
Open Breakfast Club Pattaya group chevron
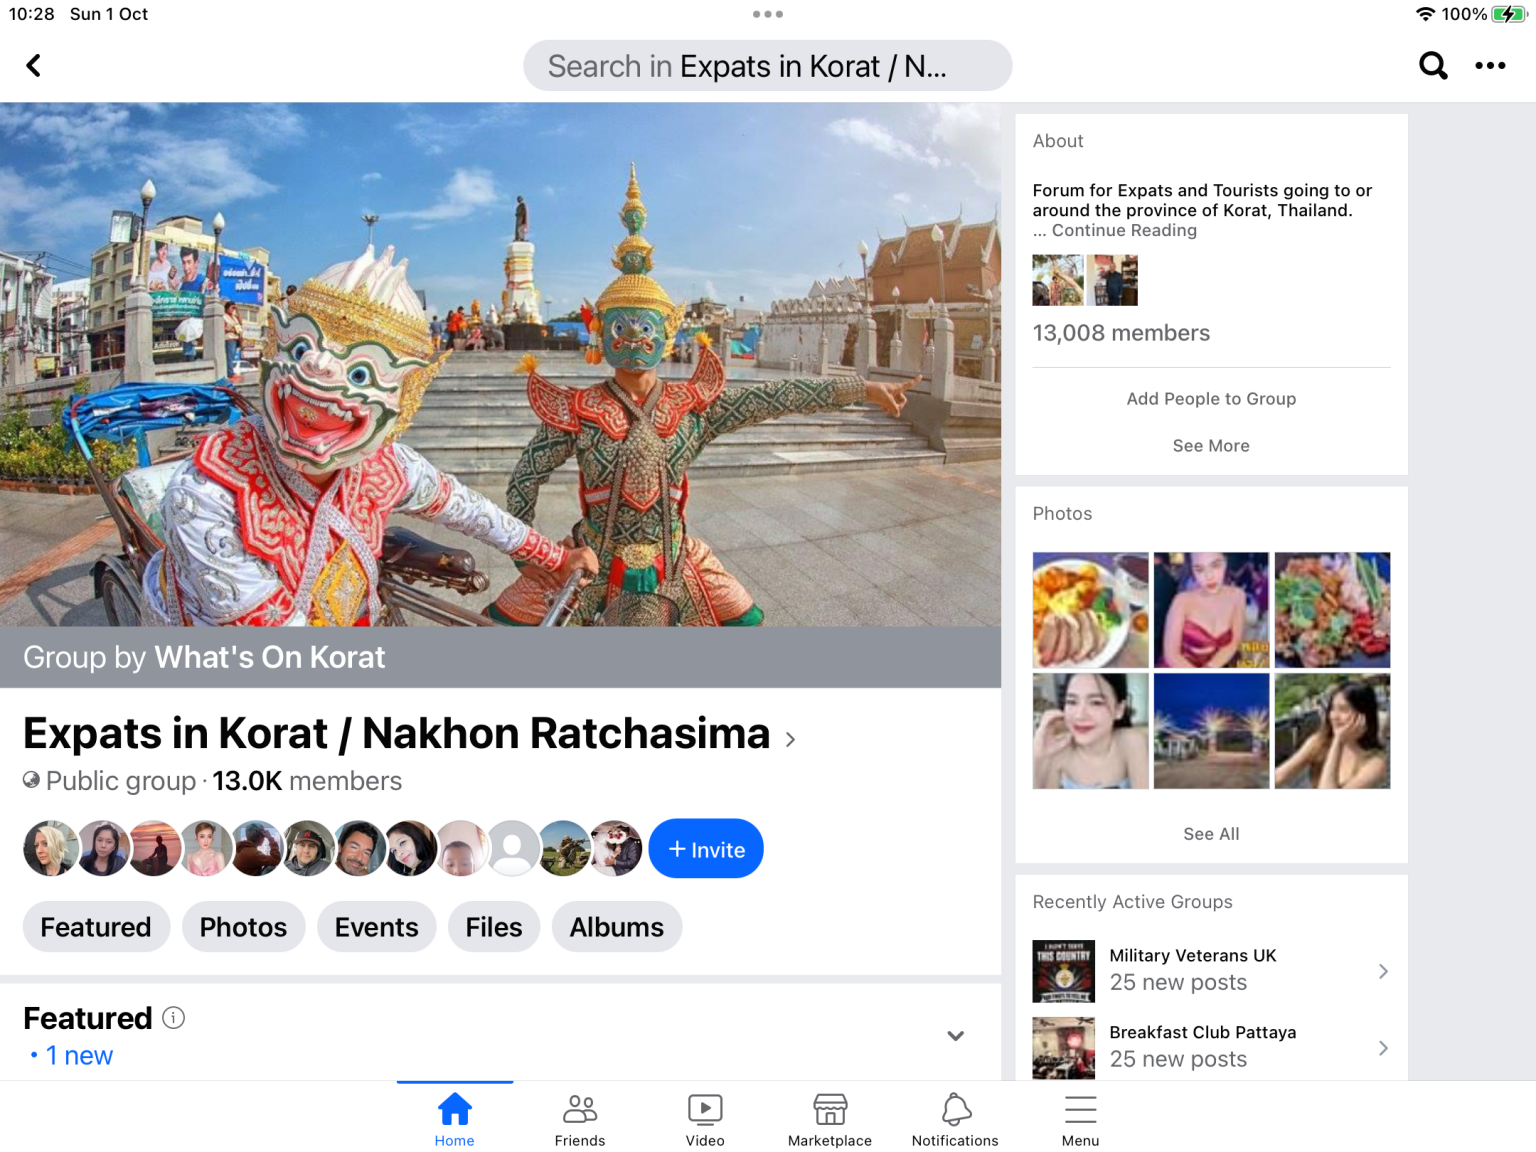click(1383, 1048)
